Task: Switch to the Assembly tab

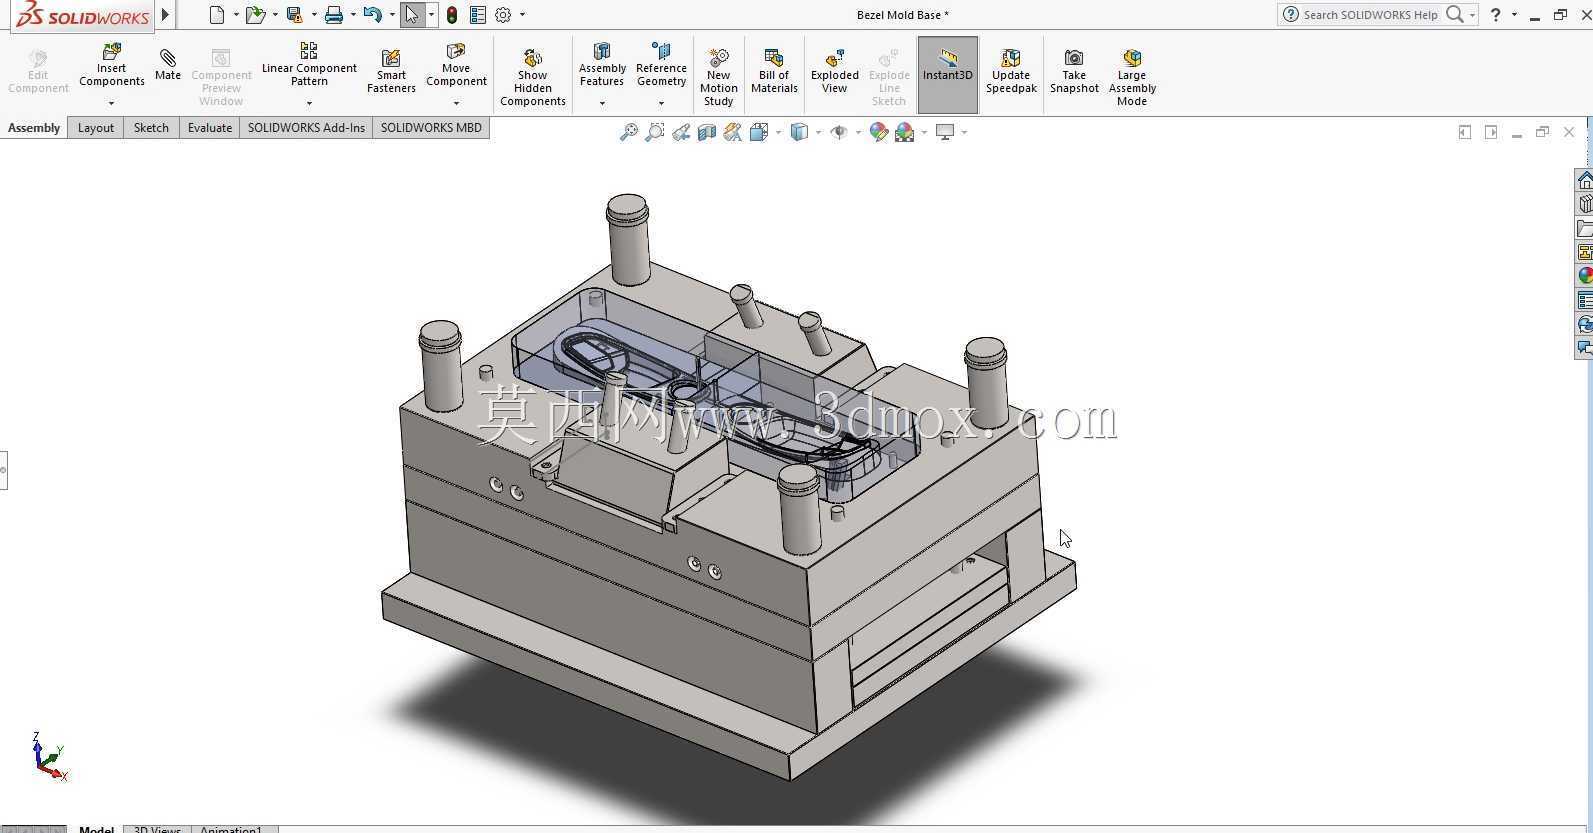Action: pos(34,128)
